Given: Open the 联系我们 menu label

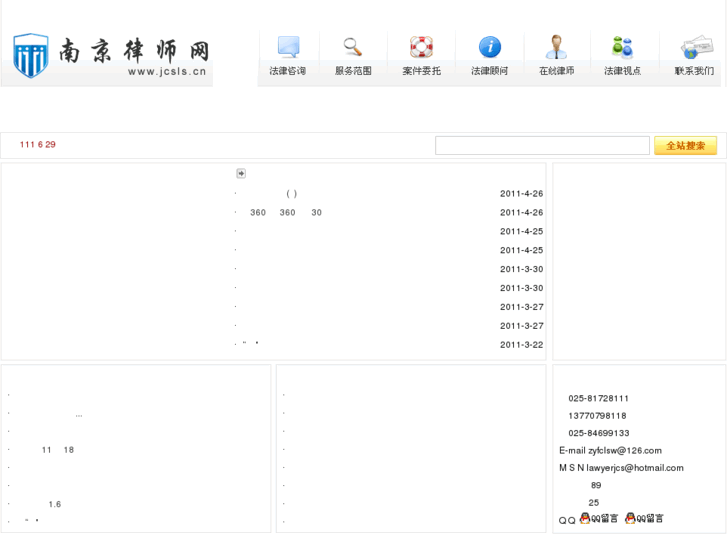Looking at the screenshot, I should (694, 71).
